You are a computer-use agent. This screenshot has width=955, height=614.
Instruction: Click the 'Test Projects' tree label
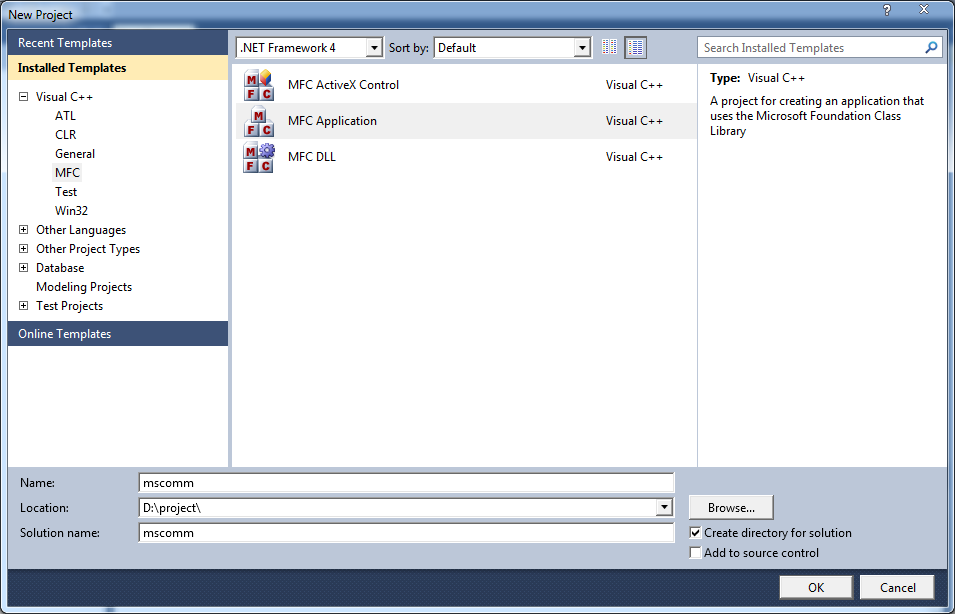click(x=69, y=306)
